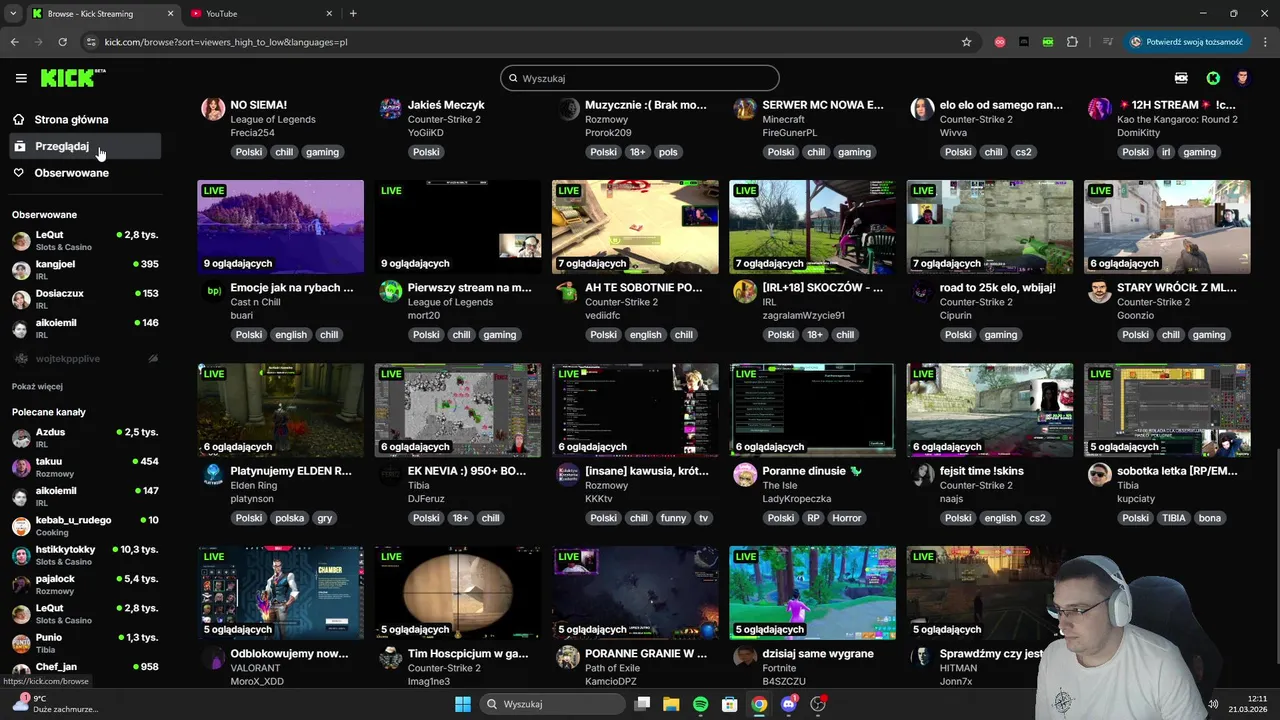Reload the page
Viewport: 1280px width, 720px height.
click(62, 42)
